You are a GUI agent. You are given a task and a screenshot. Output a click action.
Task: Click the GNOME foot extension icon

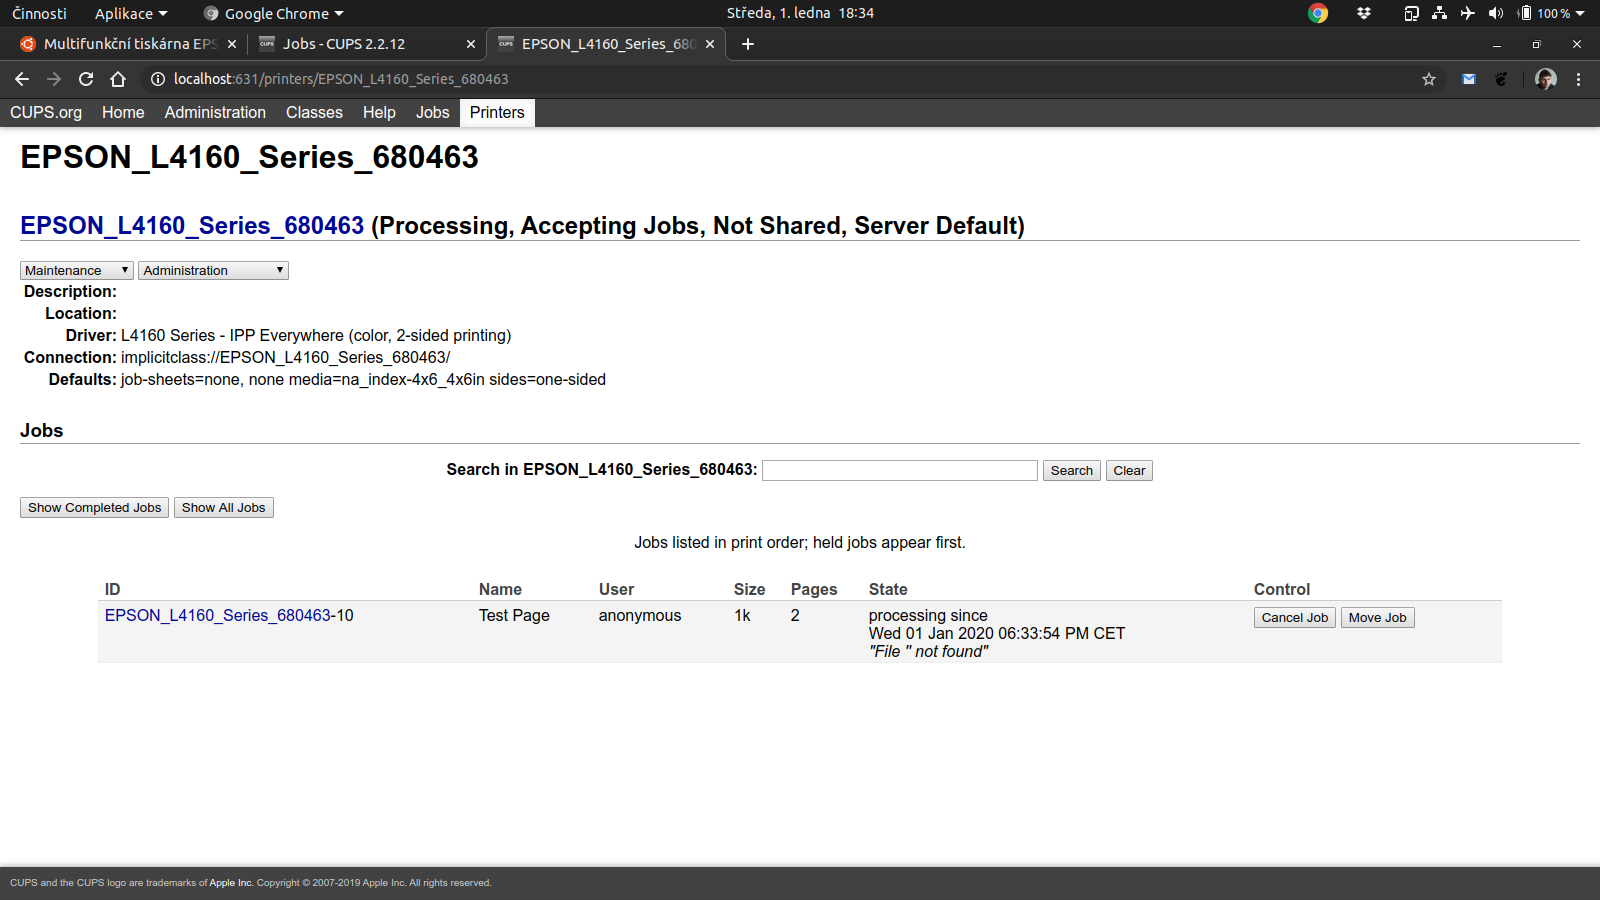pos(1501,79)
